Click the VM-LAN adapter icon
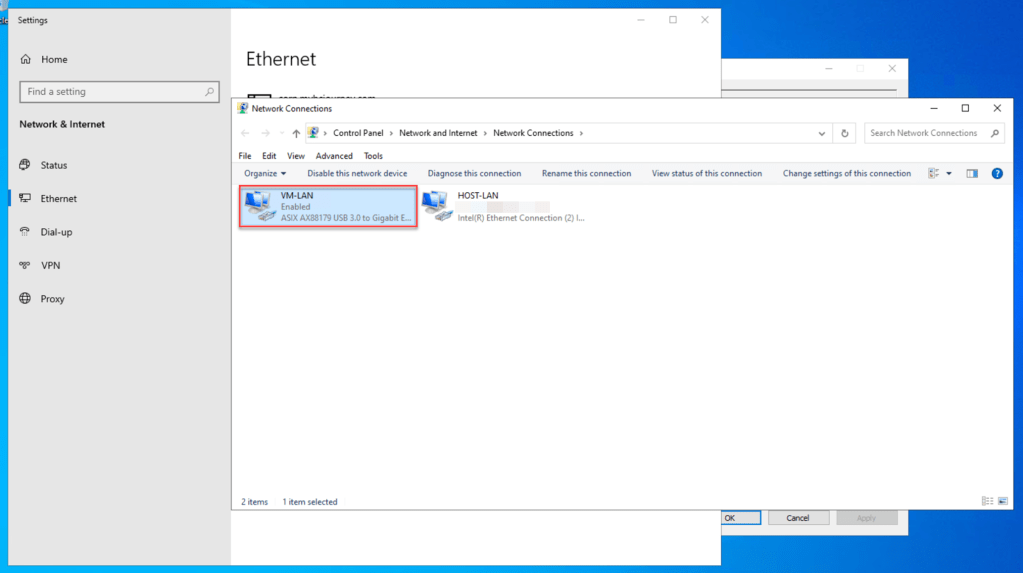1023x573 pixels. (x=260, y=206)
